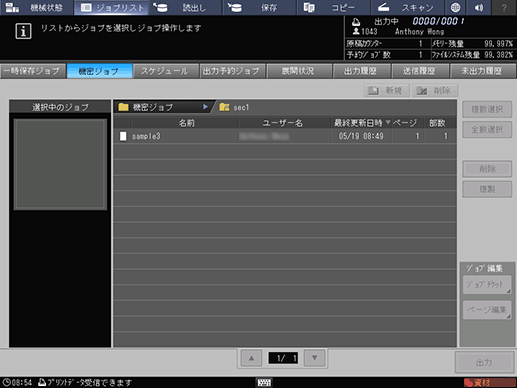Click the 出力中 output counter icon
517x388 pixels.
(x=356, y=22)
